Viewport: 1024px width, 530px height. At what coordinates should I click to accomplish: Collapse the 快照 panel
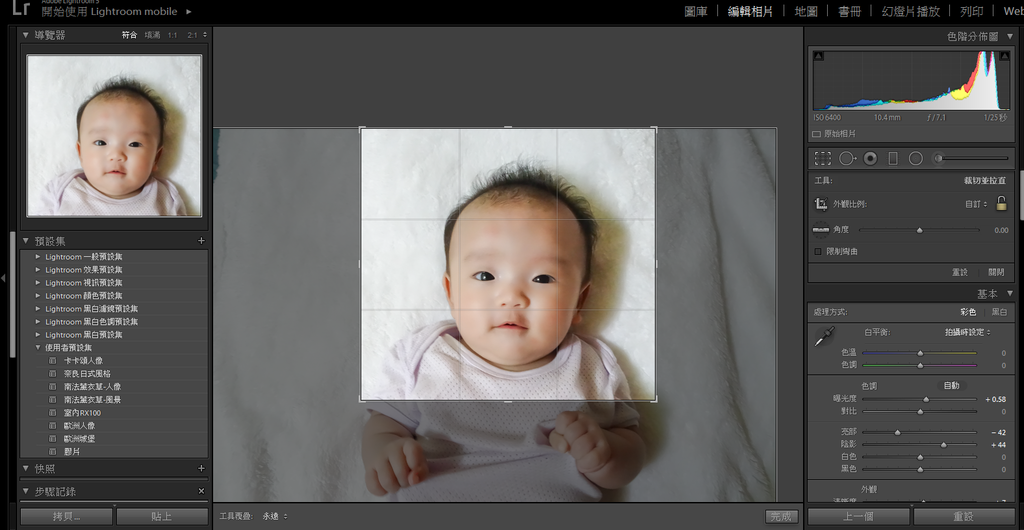[x=25, y=469]
